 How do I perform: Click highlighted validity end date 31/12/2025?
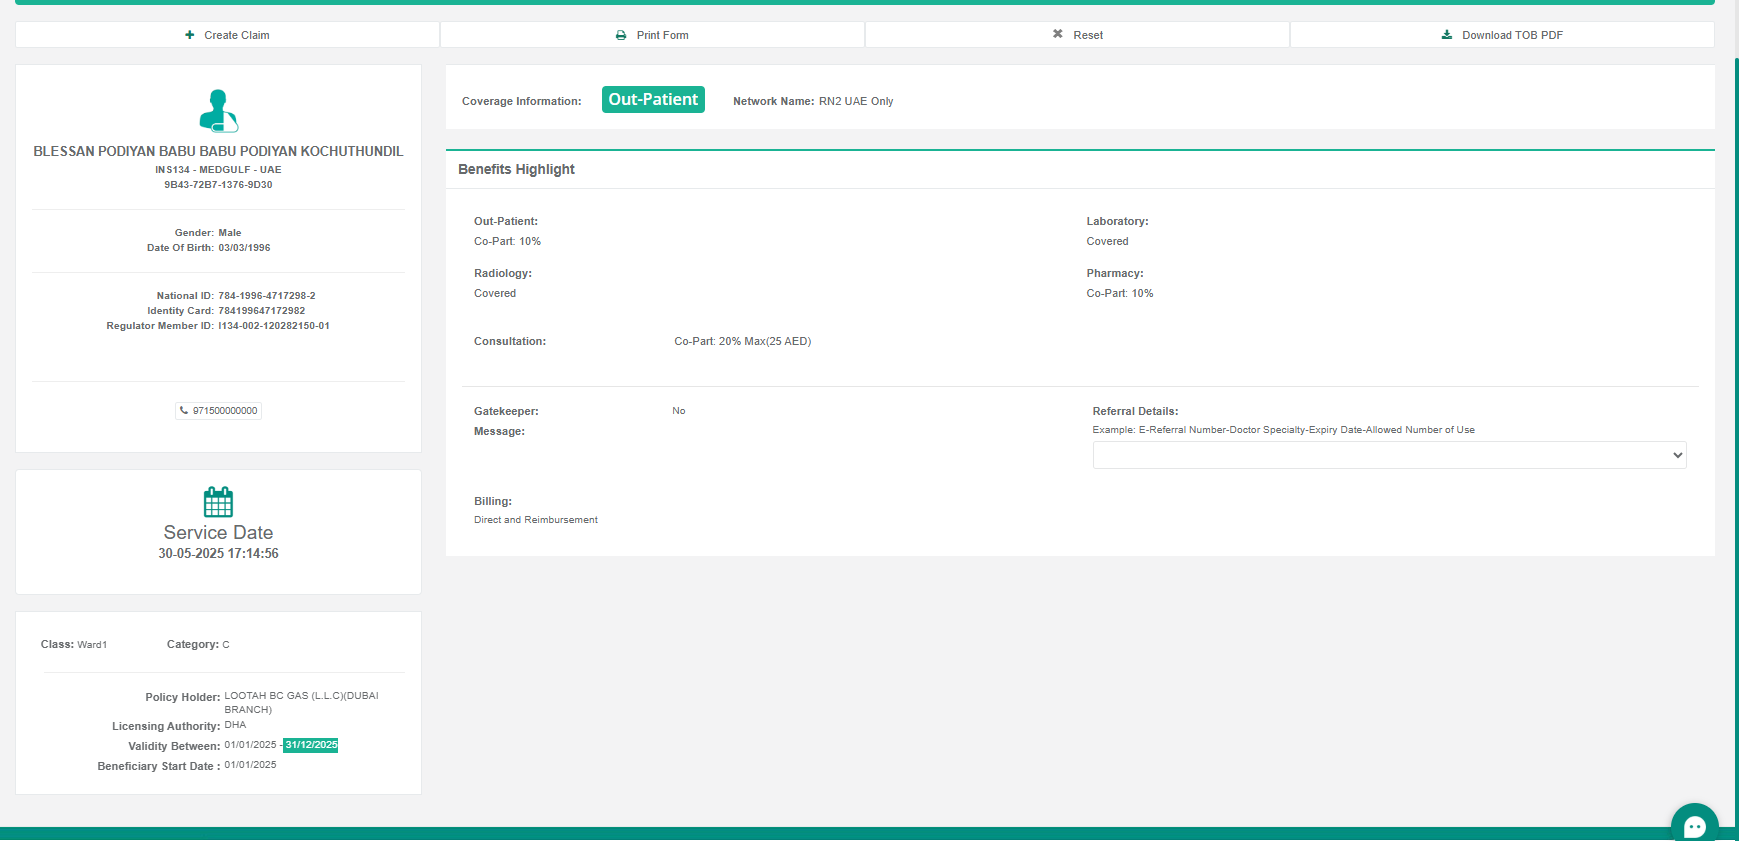click(x=311, y=745)
